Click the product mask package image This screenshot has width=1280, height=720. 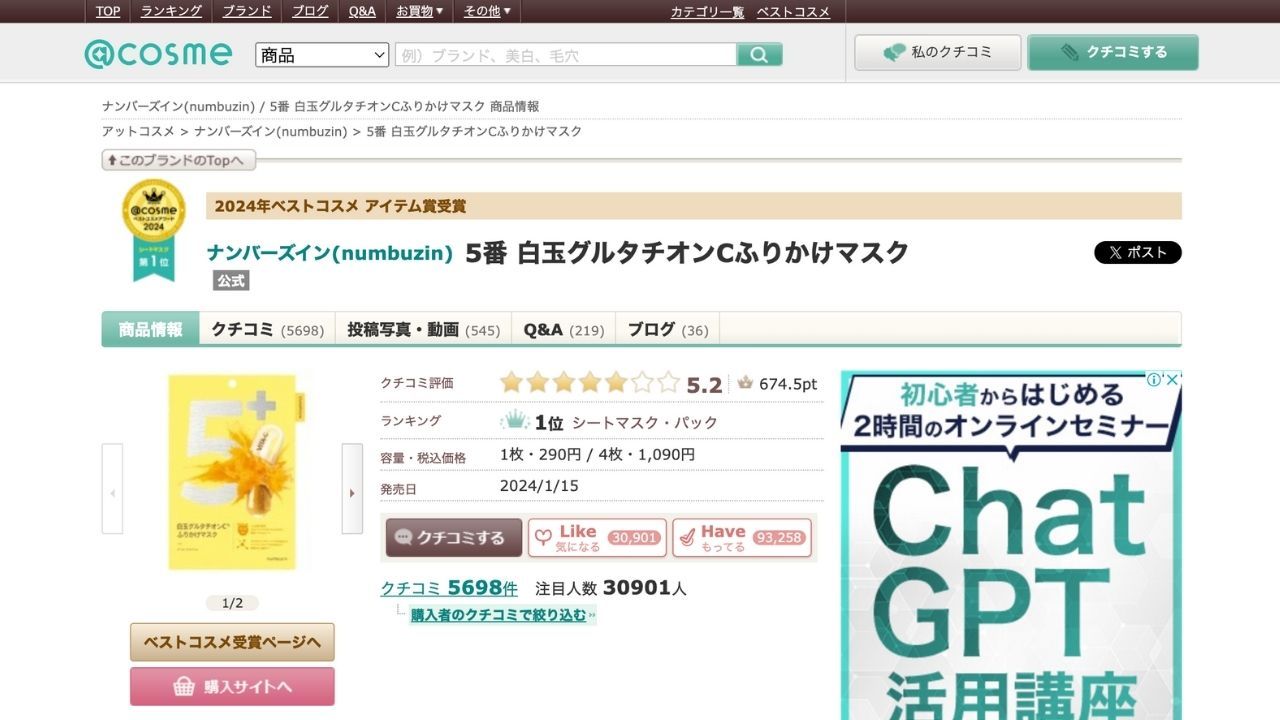click(x=232, y=472)
